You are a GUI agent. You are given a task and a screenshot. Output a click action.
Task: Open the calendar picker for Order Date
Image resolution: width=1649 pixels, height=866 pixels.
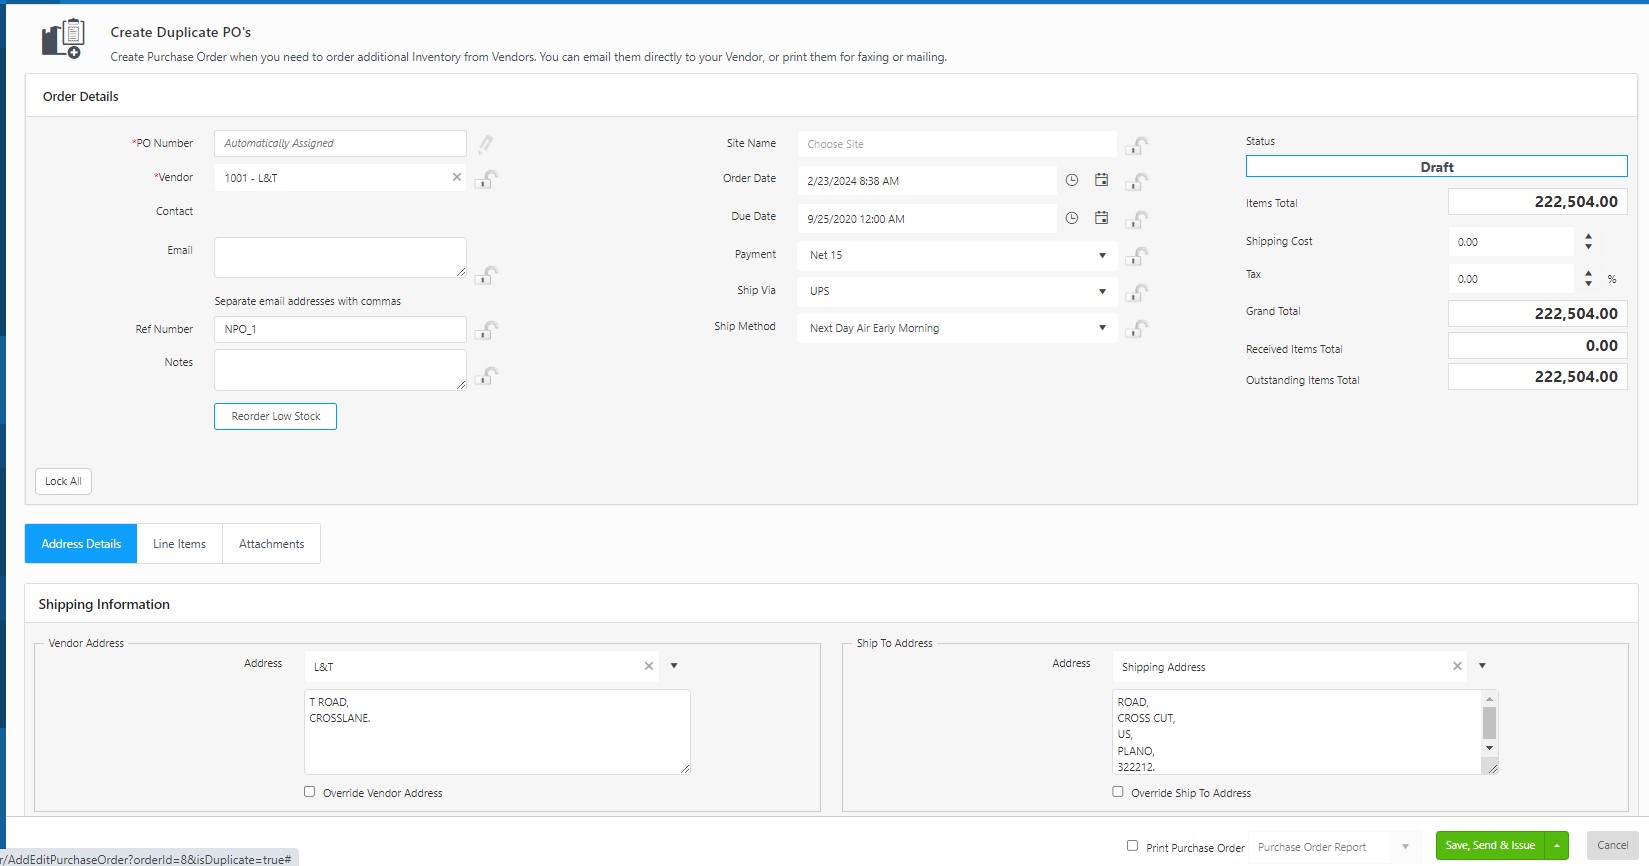pyautogui.click(x=1101, y=180)
